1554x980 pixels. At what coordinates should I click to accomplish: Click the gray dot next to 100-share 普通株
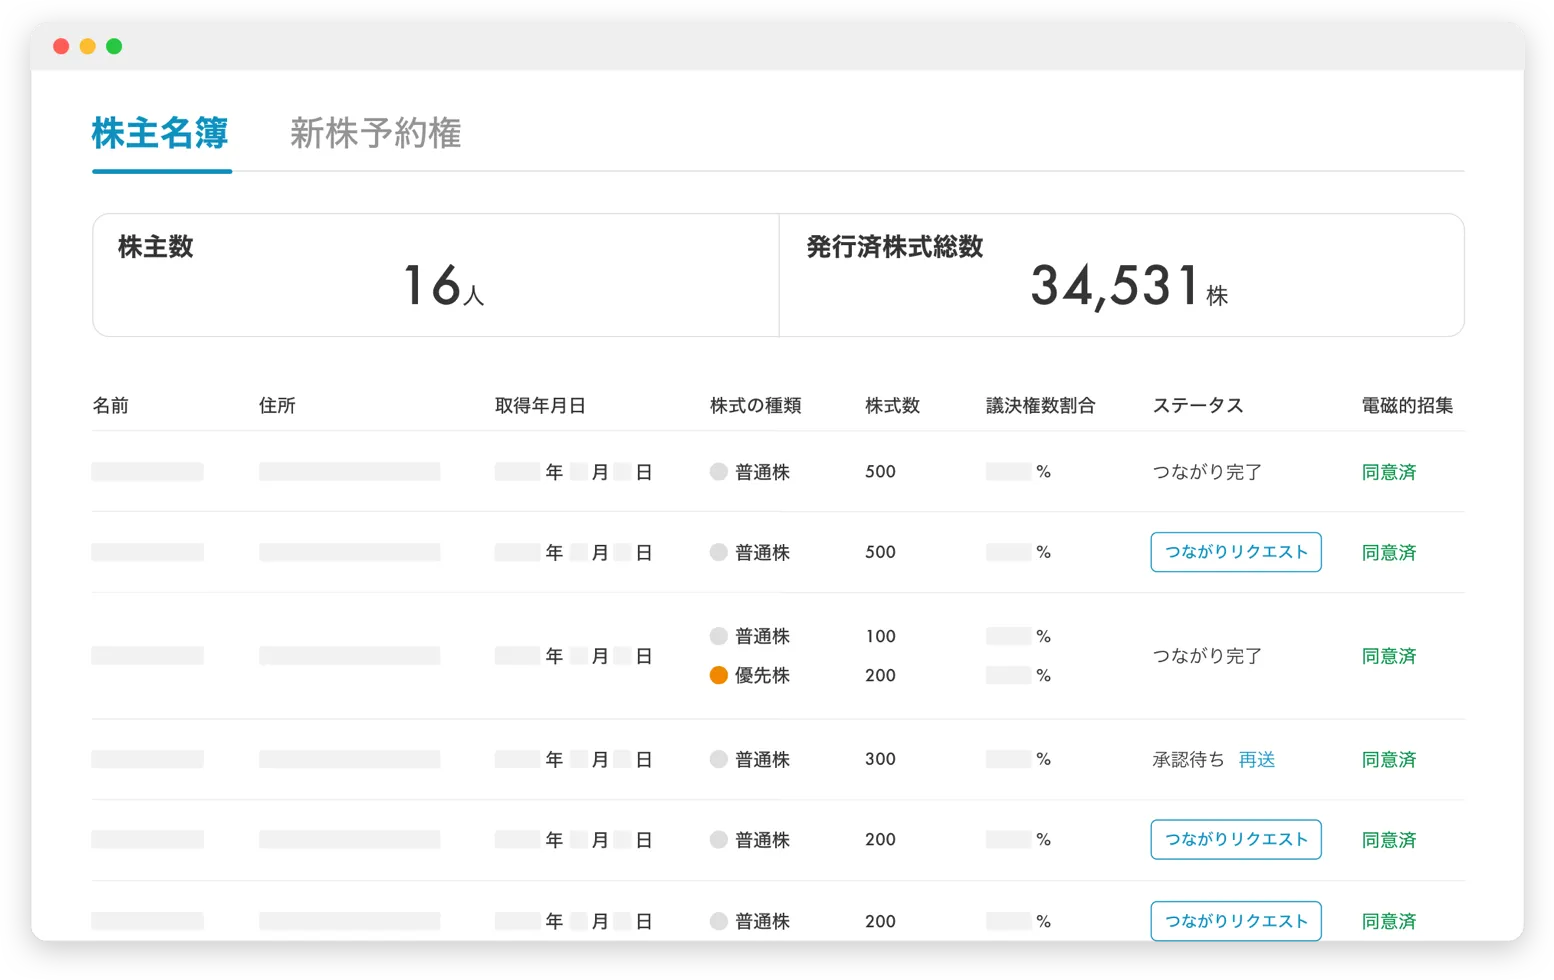coord(718,636)
